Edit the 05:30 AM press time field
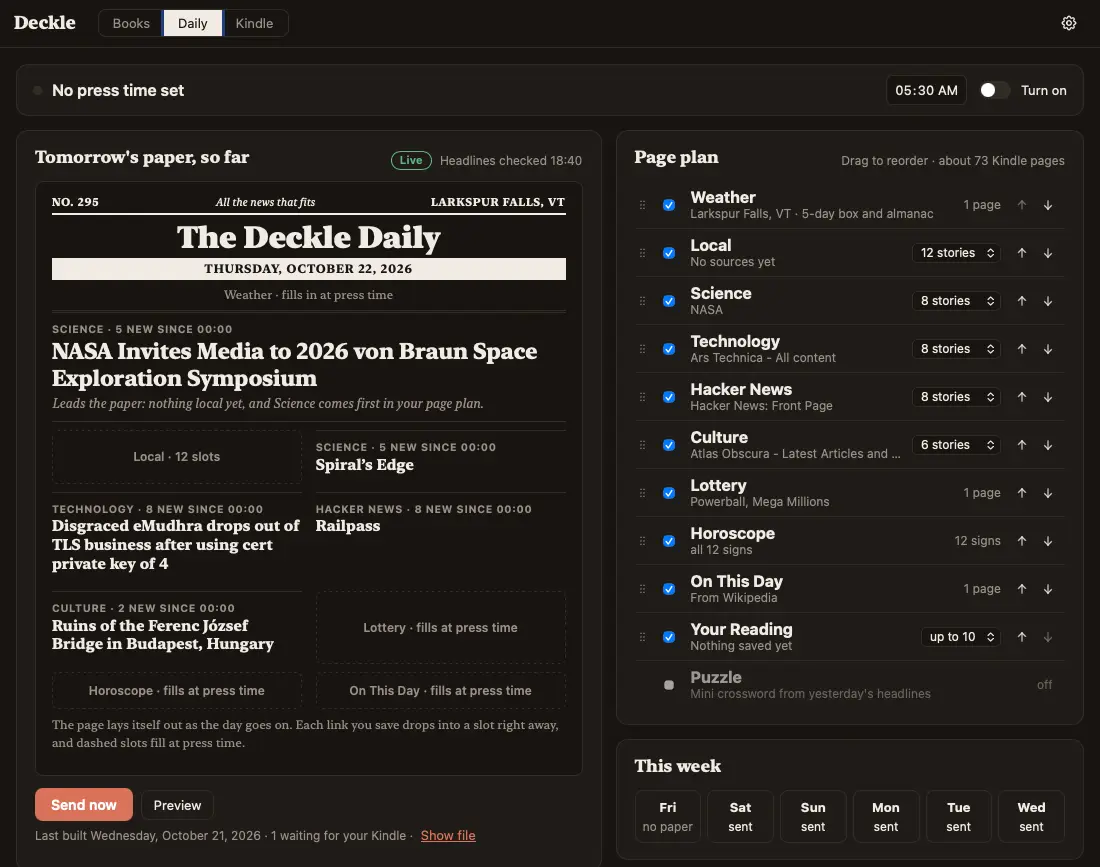The width and height of the screenshot is (1100, 867). point(926,90)
